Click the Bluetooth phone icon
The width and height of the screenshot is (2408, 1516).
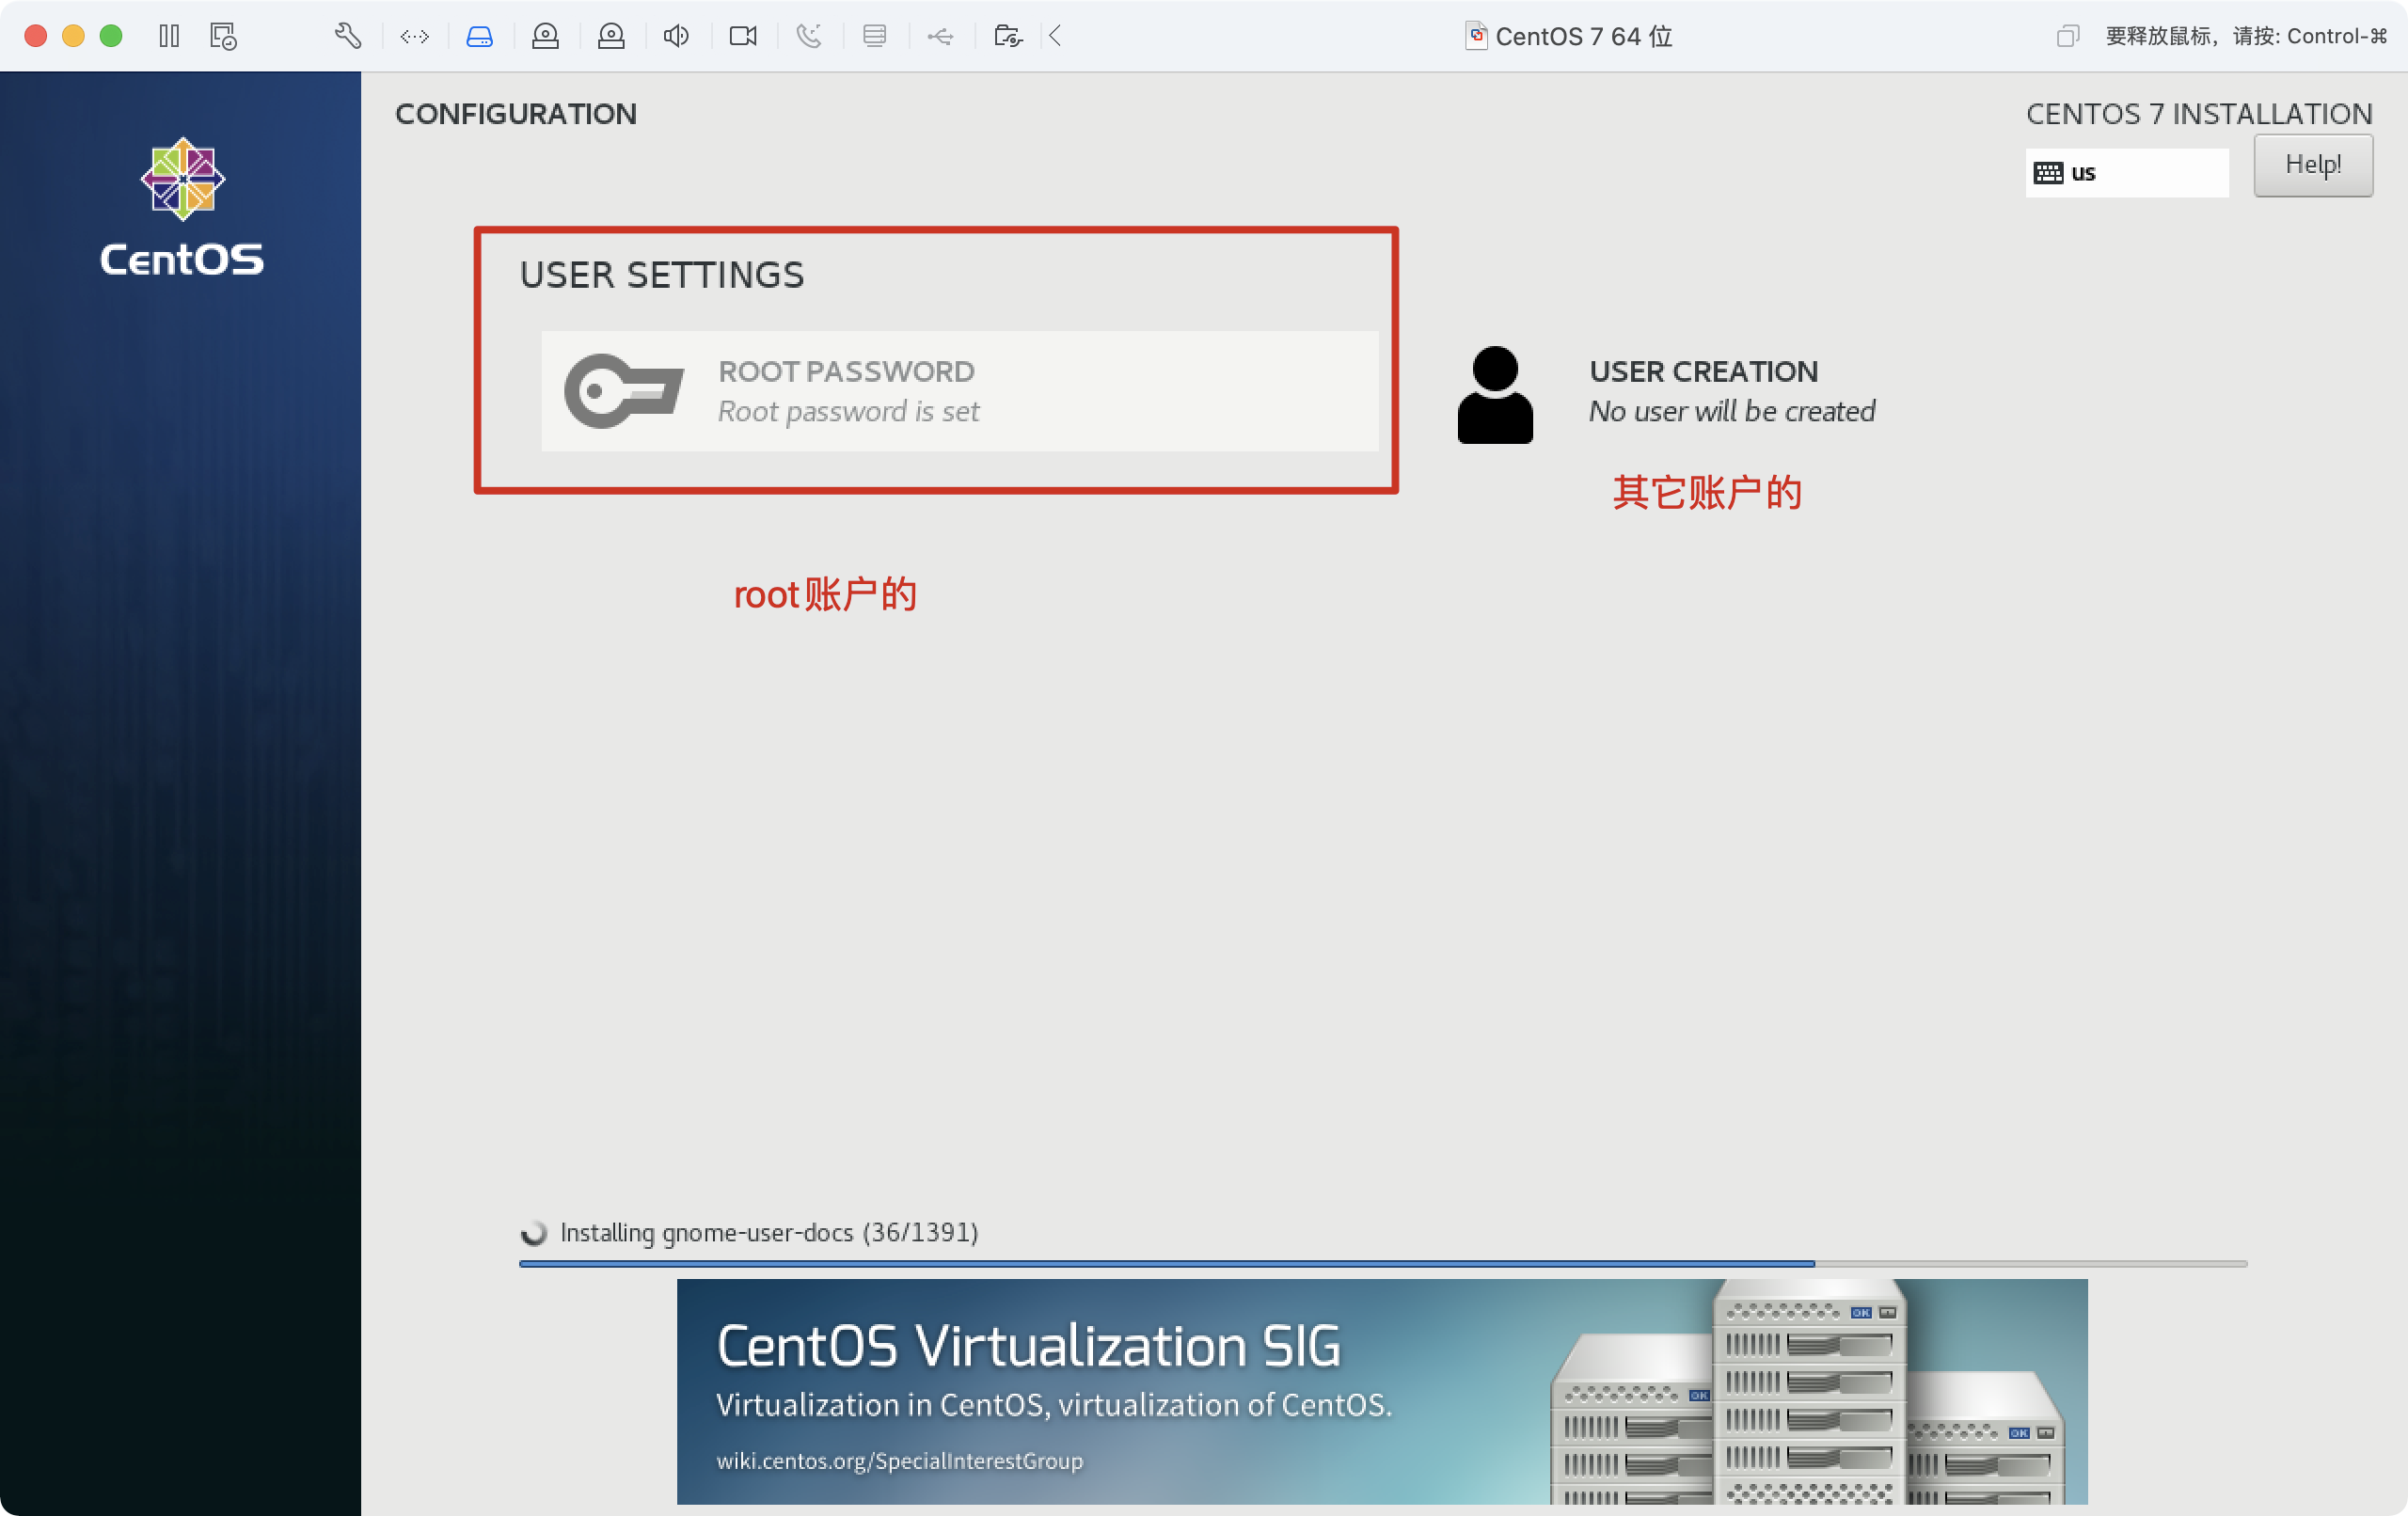[x=809, y=36]
